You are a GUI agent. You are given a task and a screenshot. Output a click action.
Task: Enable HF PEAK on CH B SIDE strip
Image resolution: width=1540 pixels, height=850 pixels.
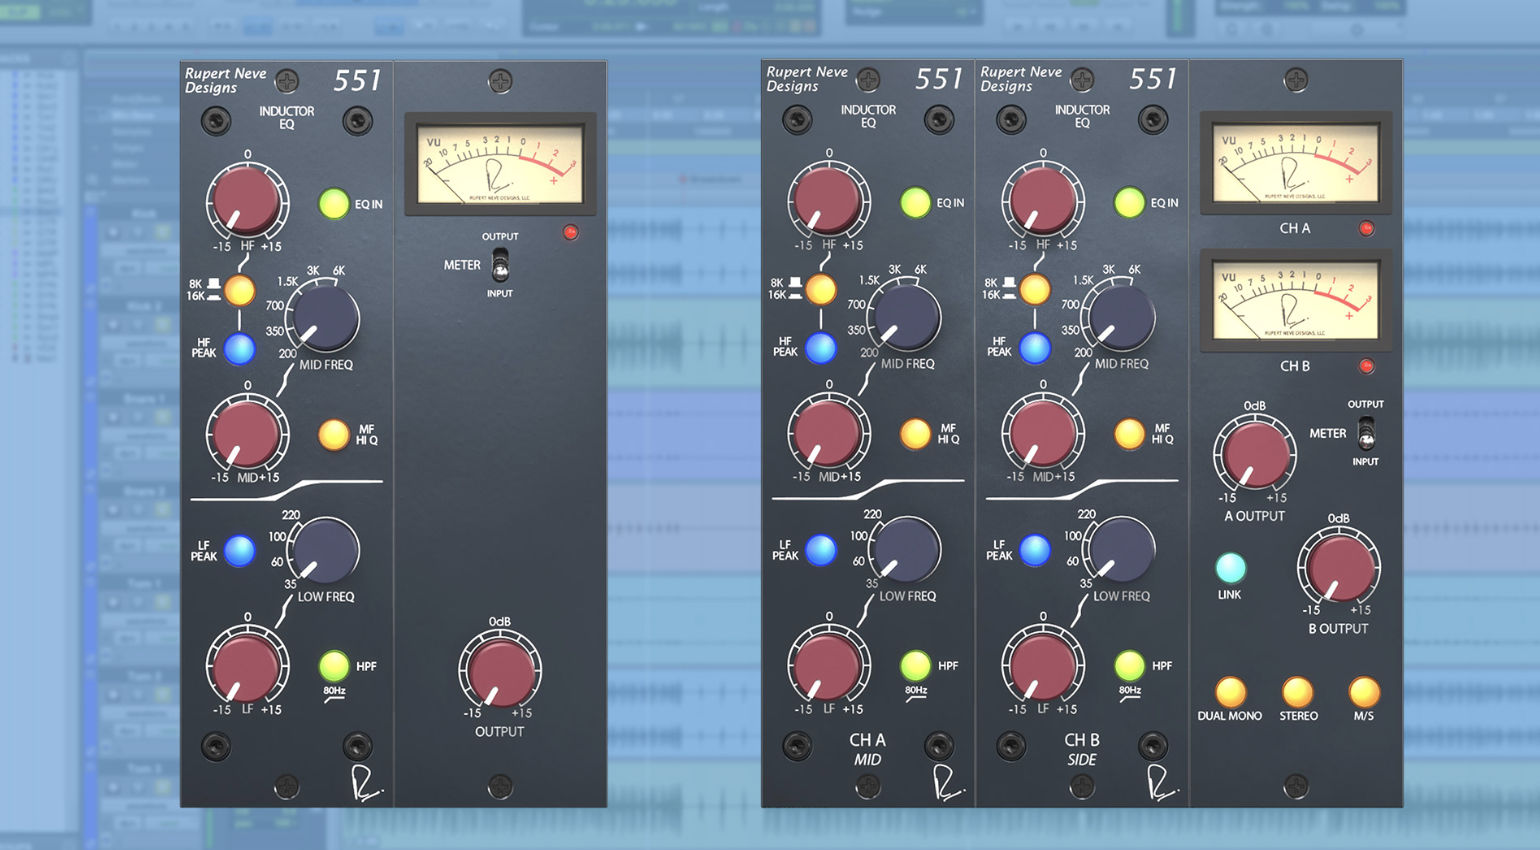(1035, 348)
